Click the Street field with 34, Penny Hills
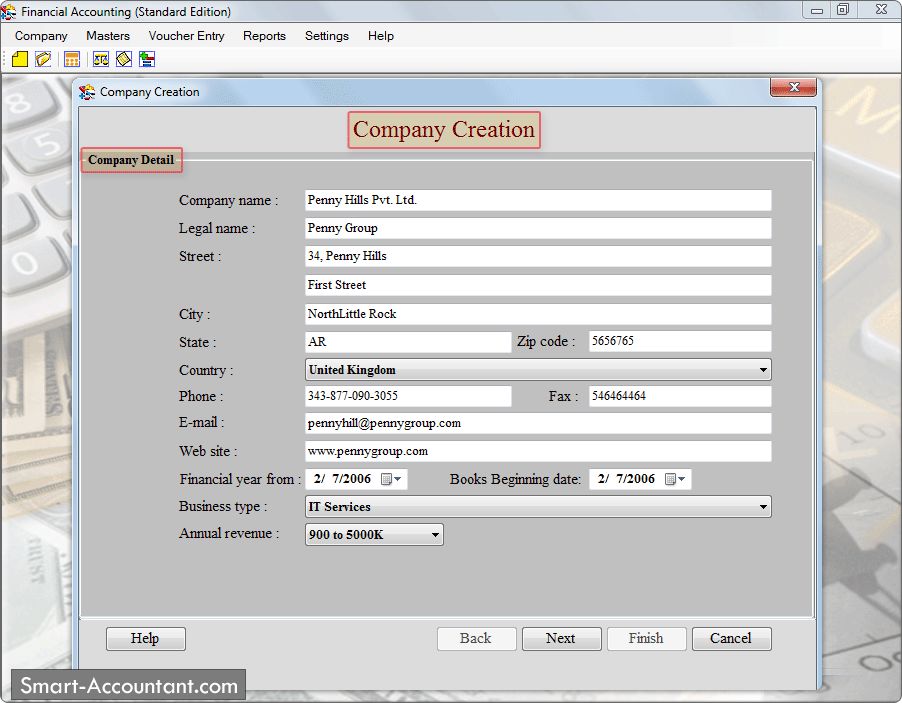The width and height of the screenshot is (902, 703). [x=538, y=257]
